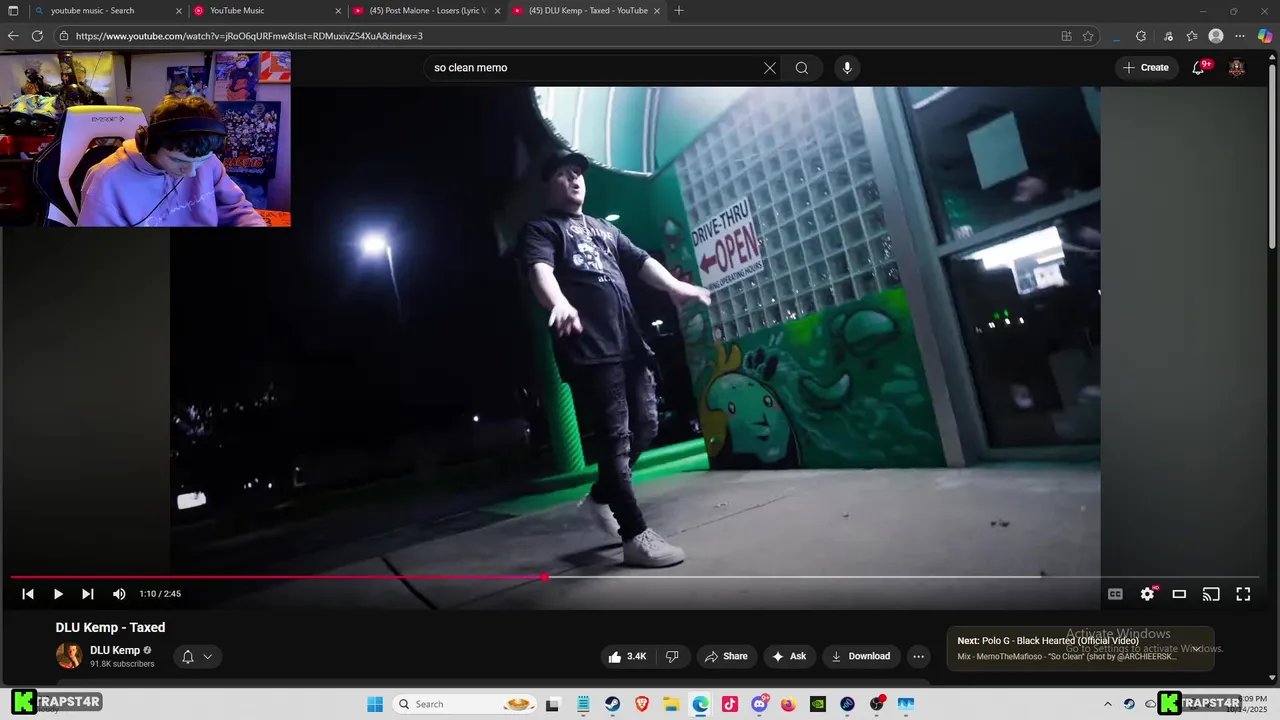Open the media control extension icon in browser toolbar
Image resolution: width=1280 pixels, height=720 pixels.
click(x=1167, y=36)
